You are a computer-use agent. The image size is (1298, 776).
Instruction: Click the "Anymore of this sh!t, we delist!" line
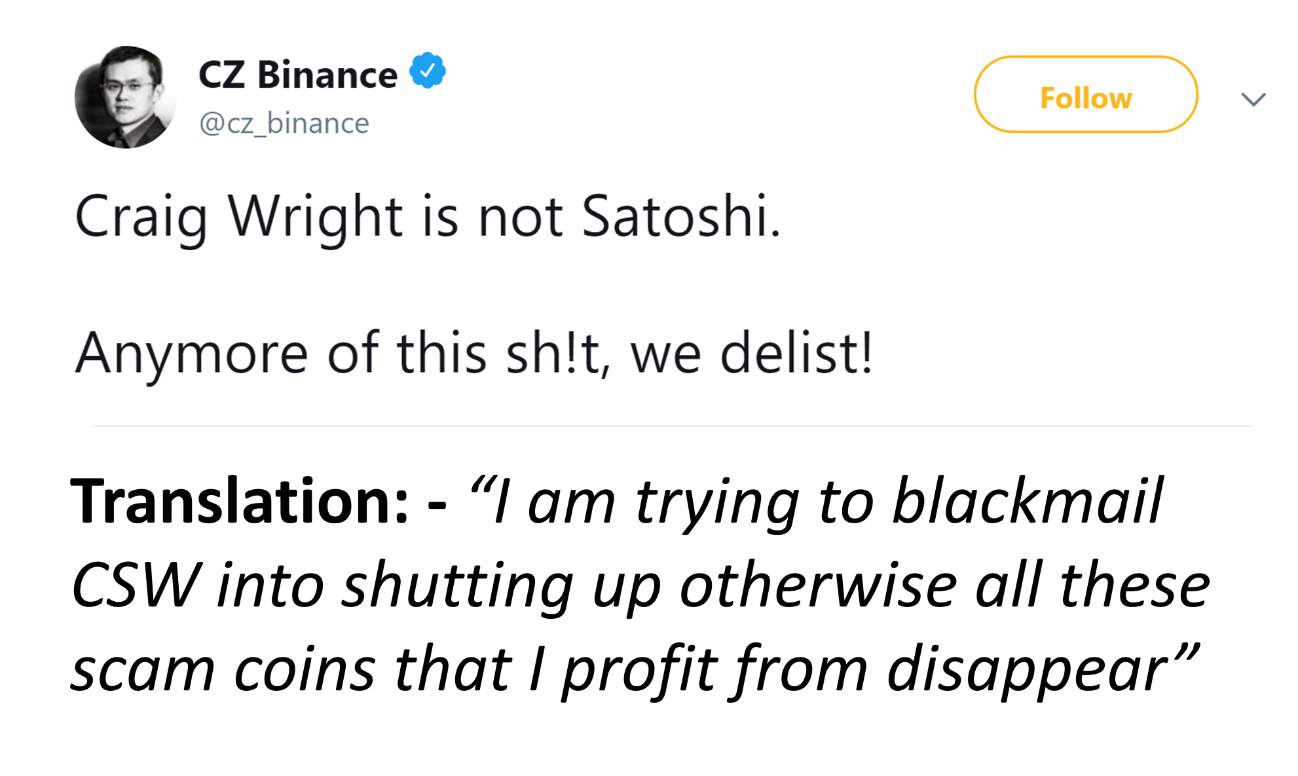(x=473, y=354)
